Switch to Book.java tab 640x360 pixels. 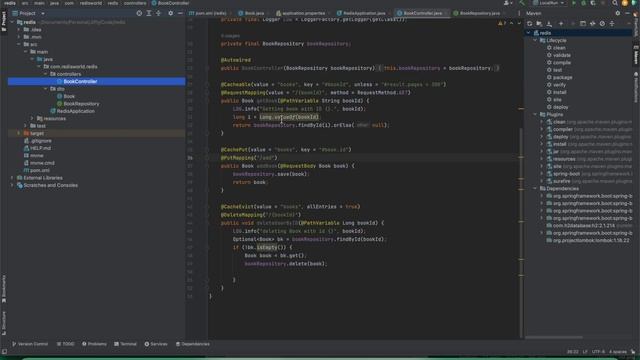point(252,13)
